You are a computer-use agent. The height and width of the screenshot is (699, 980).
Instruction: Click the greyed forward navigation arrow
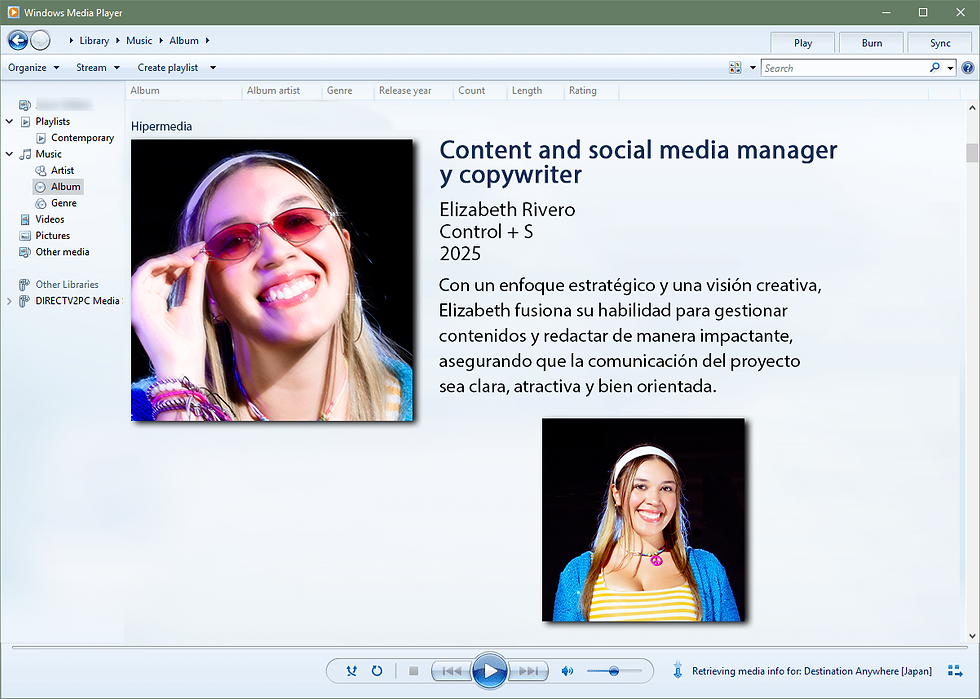click(x=40, y=41)
